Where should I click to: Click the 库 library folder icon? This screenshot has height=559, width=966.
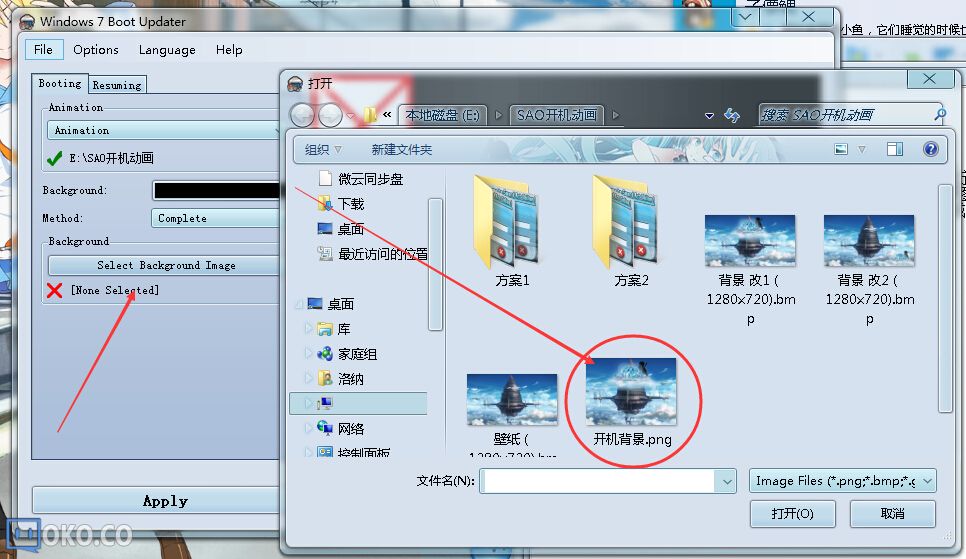coord(325,329)
